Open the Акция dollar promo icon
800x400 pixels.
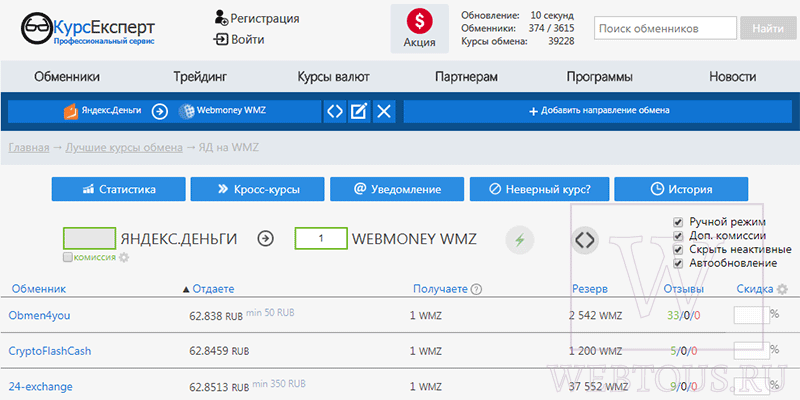(x=419, y=21)
